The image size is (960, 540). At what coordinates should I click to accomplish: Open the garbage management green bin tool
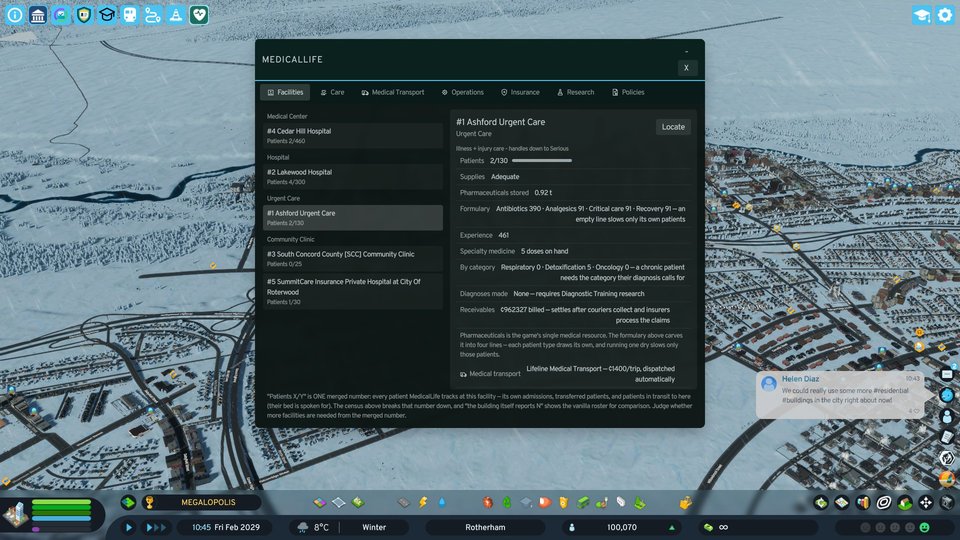tap(507, 503)
